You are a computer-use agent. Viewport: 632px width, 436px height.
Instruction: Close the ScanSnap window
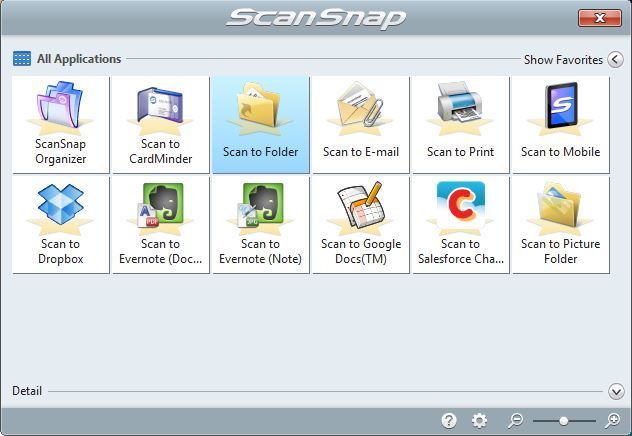click(599, 18)
